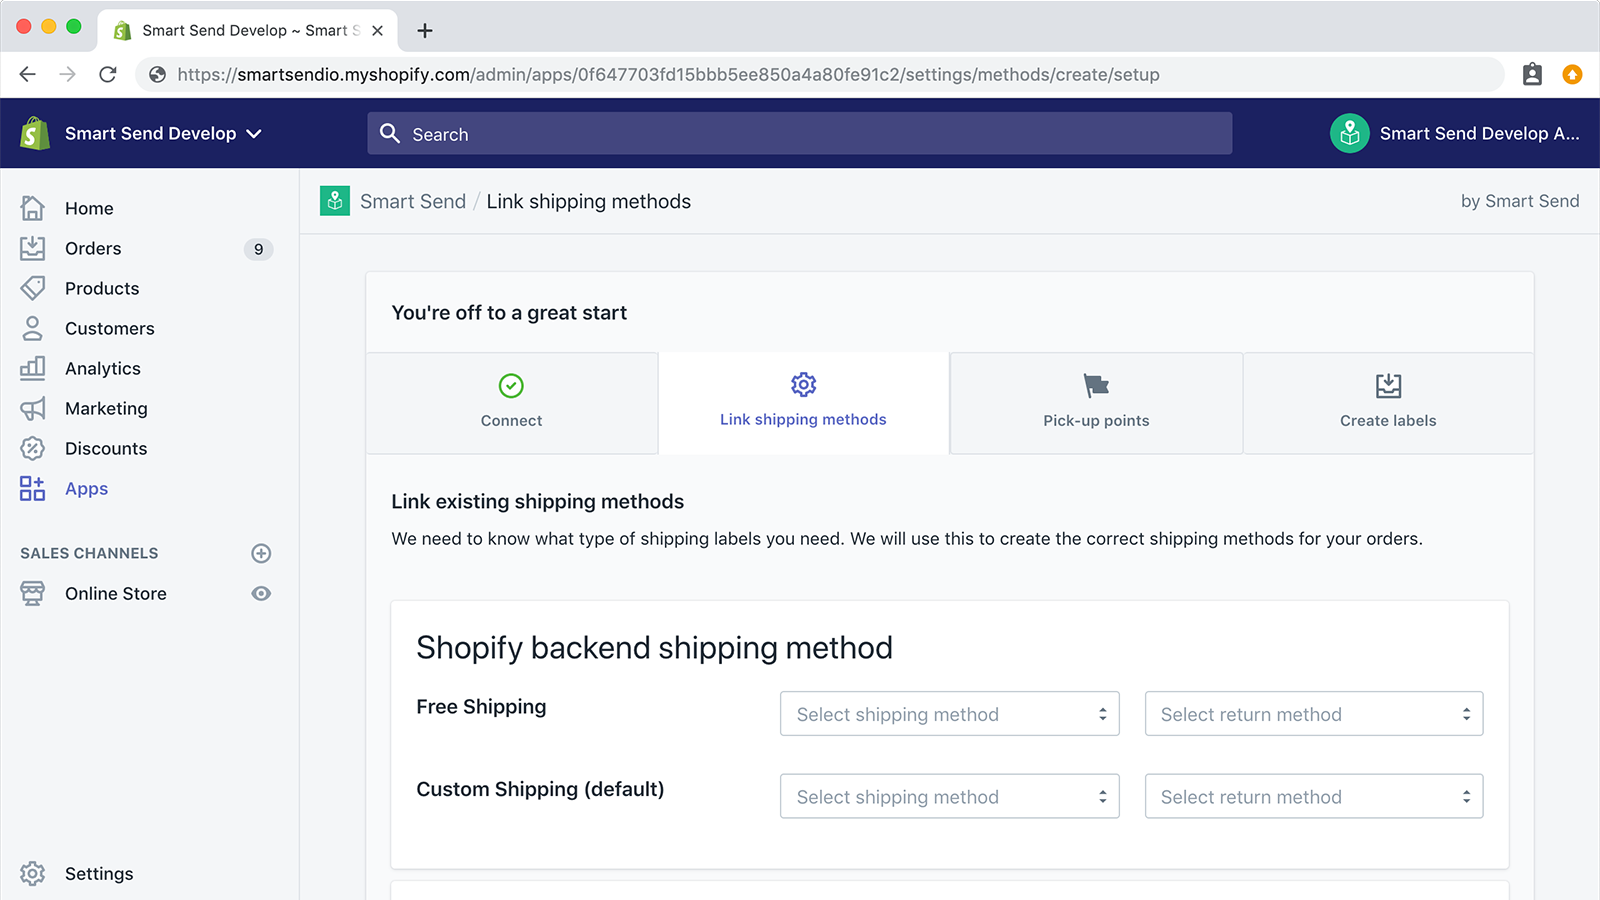Open the Free Shipping shipping method dropdown
Screen dimensions: 1600x900
948,713
